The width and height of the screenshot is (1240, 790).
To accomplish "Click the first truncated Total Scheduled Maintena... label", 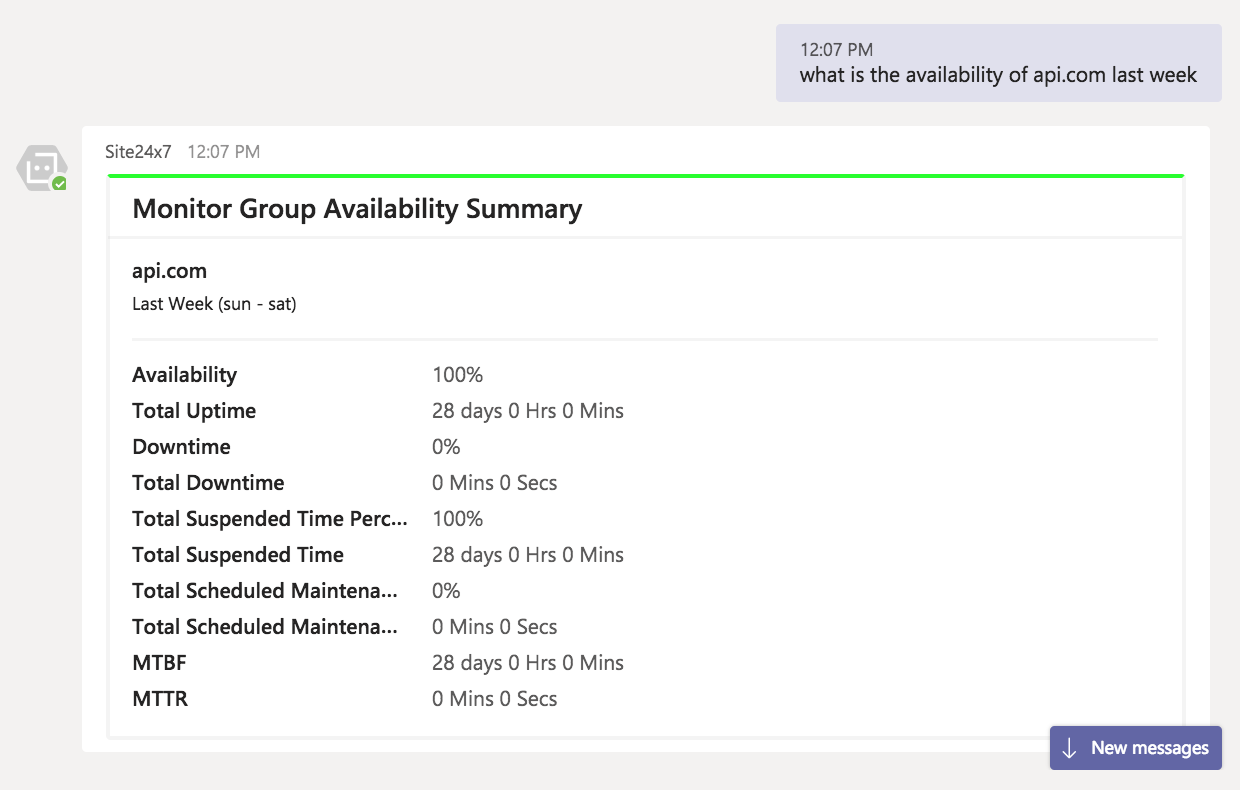I will [265, 591].
